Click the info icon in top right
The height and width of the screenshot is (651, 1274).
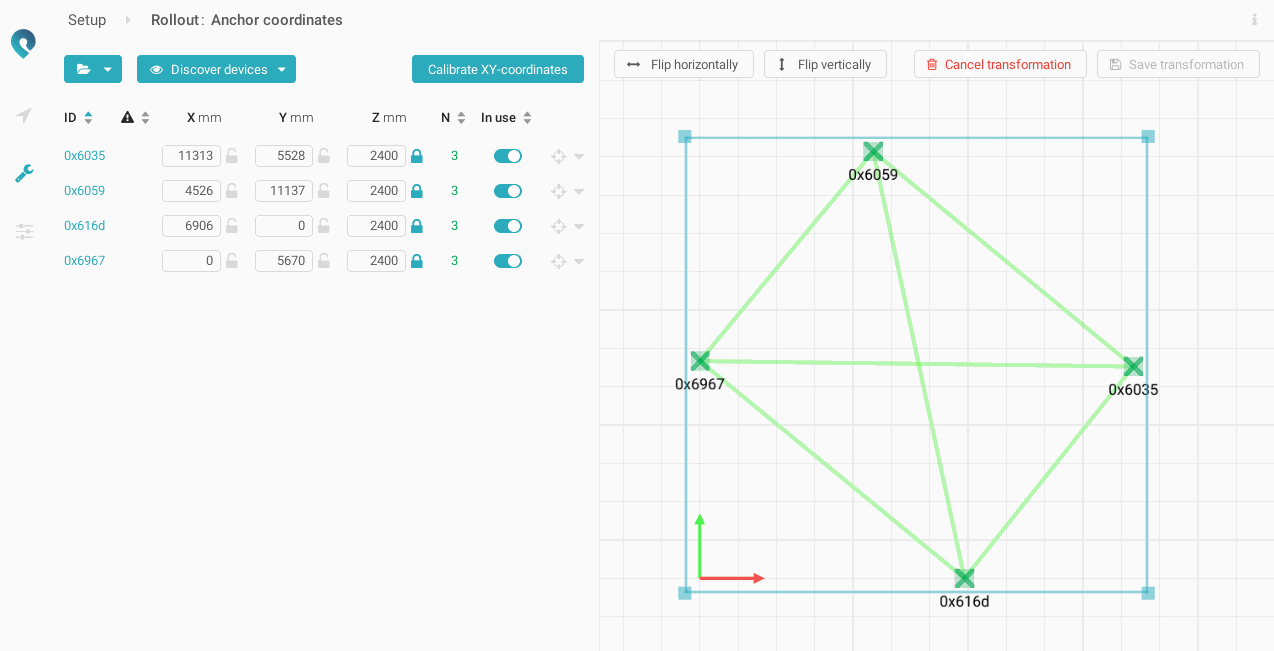click(x=1254, y=20)
